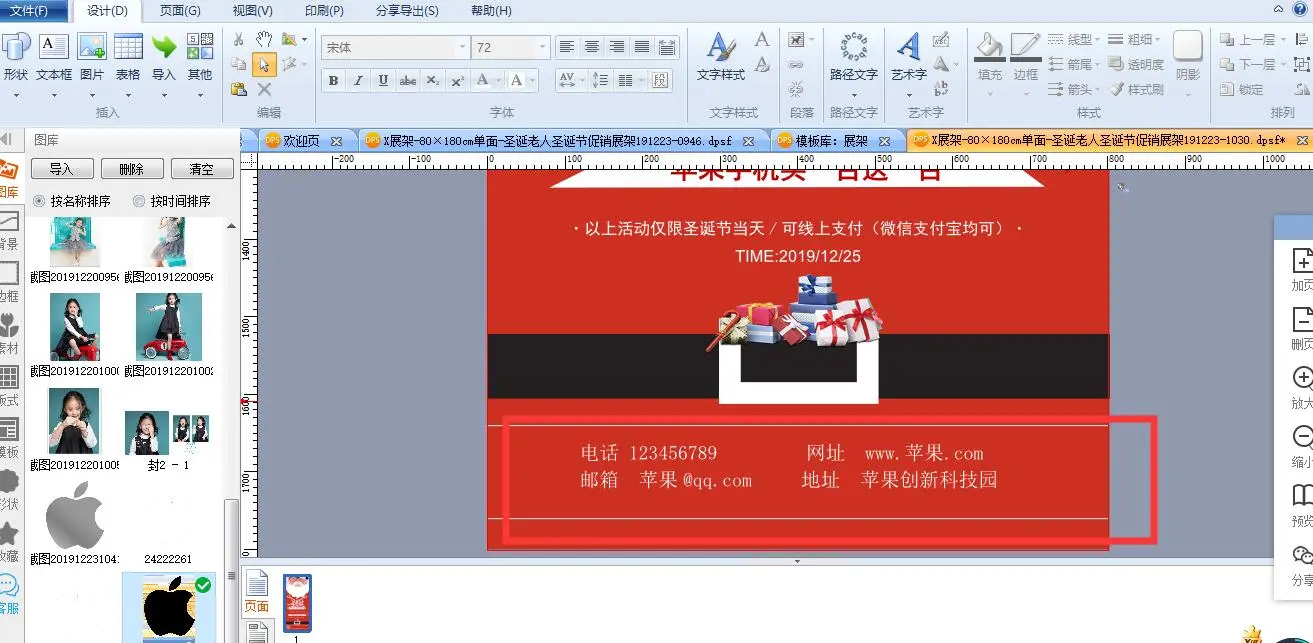Viewport: 1313px width, 643px height.
Task: Click the paste clipboard icon
Action: point(238,89)
